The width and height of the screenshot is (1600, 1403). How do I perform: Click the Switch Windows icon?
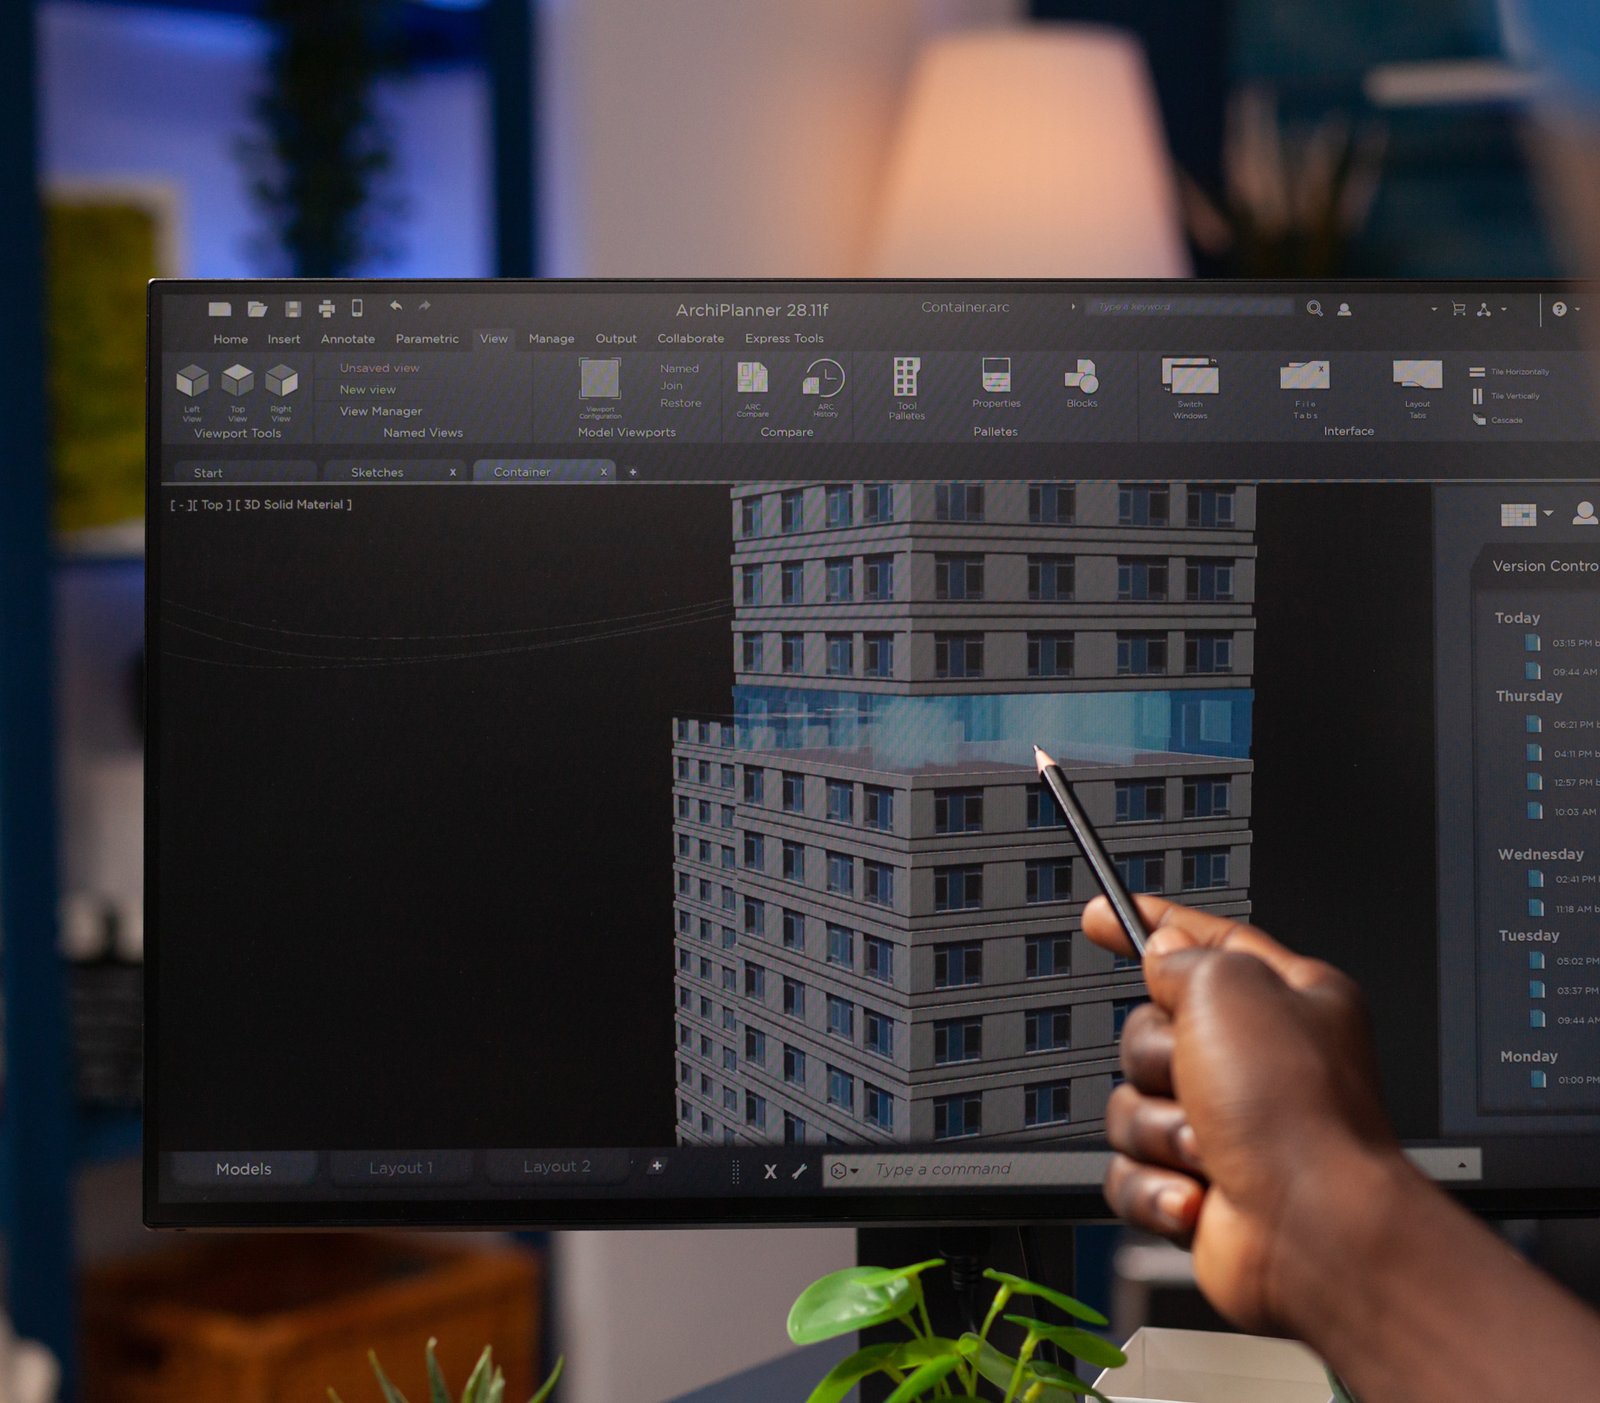tap(1190, 377)
